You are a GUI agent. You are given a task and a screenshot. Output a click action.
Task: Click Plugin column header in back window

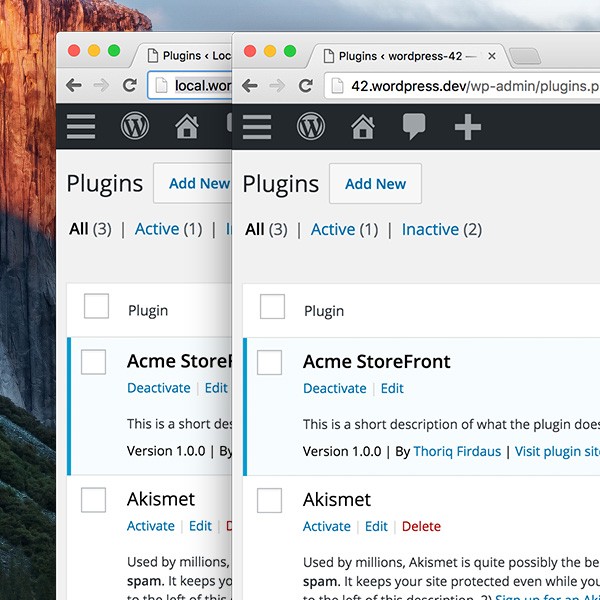[148, 310]
